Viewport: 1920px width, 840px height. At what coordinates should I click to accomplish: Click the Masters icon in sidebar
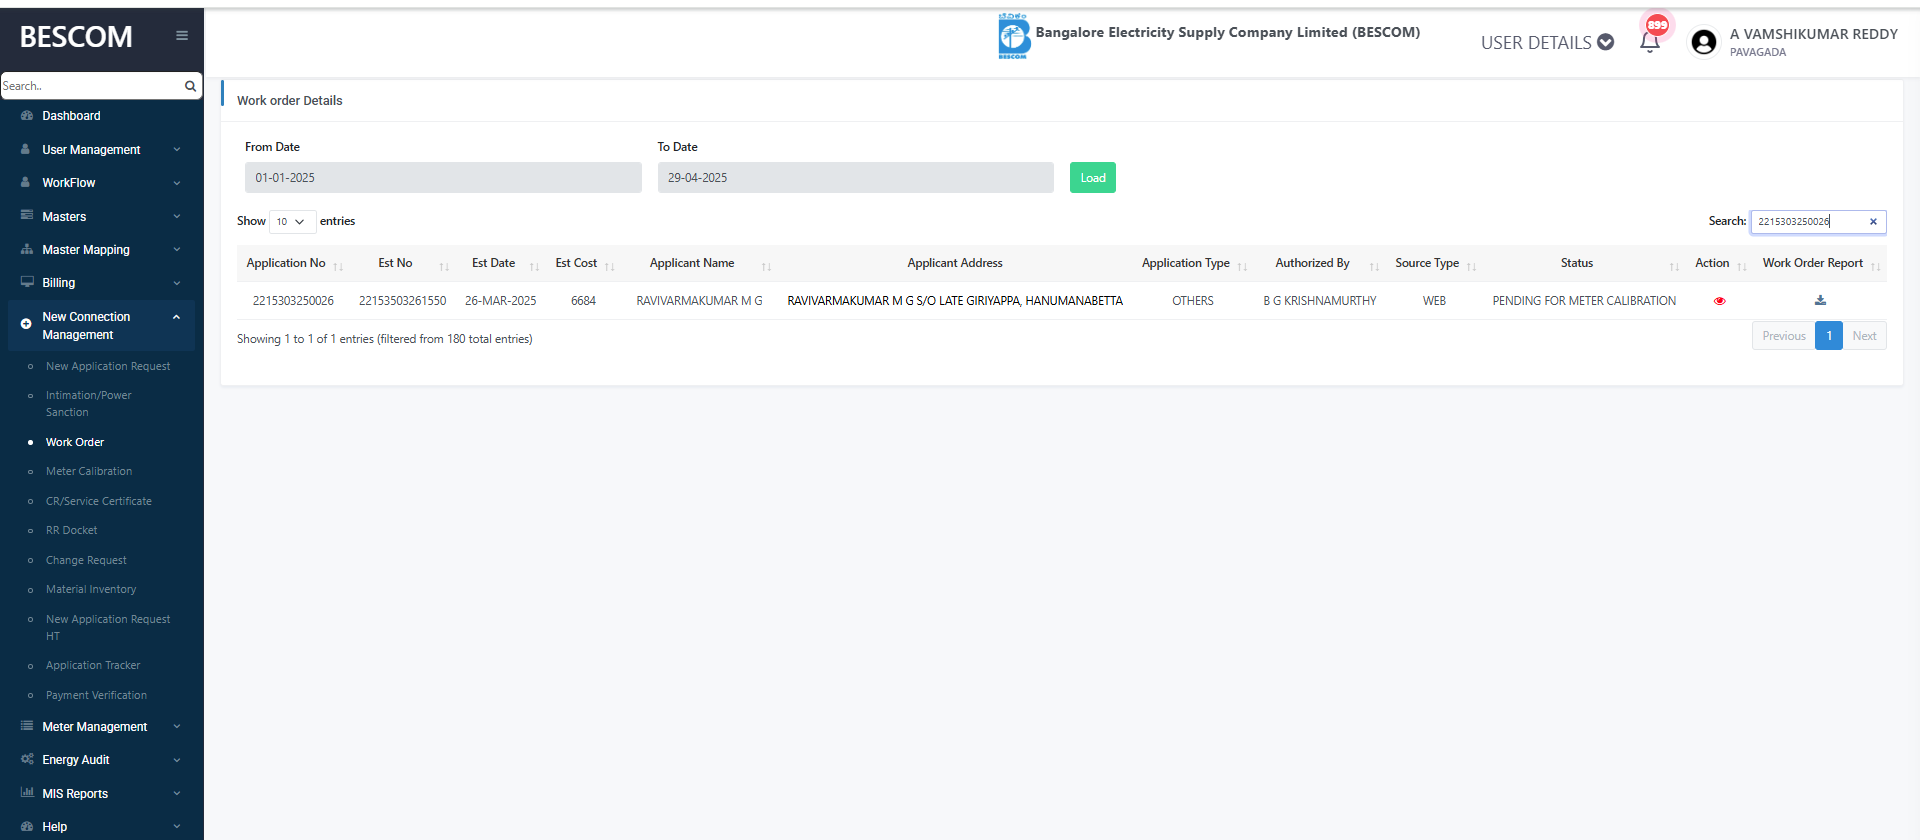[x=27, y=216]
